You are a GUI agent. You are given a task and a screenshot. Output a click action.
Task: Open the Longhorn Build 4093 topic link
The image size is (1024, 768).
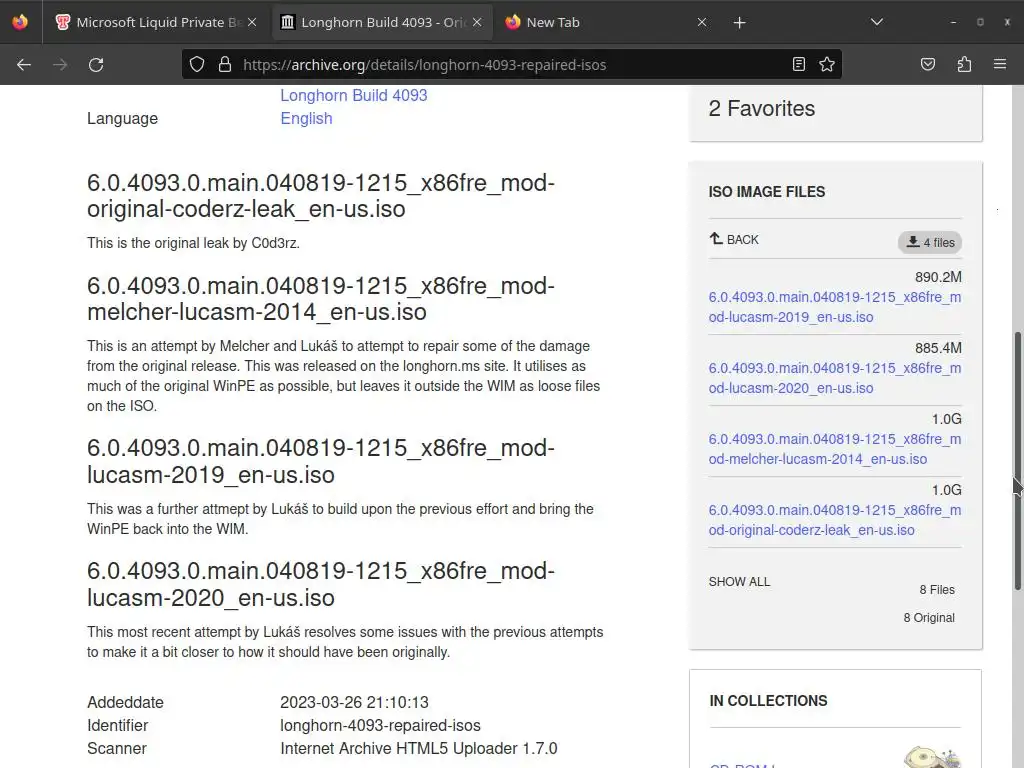[x=354, y=95]
